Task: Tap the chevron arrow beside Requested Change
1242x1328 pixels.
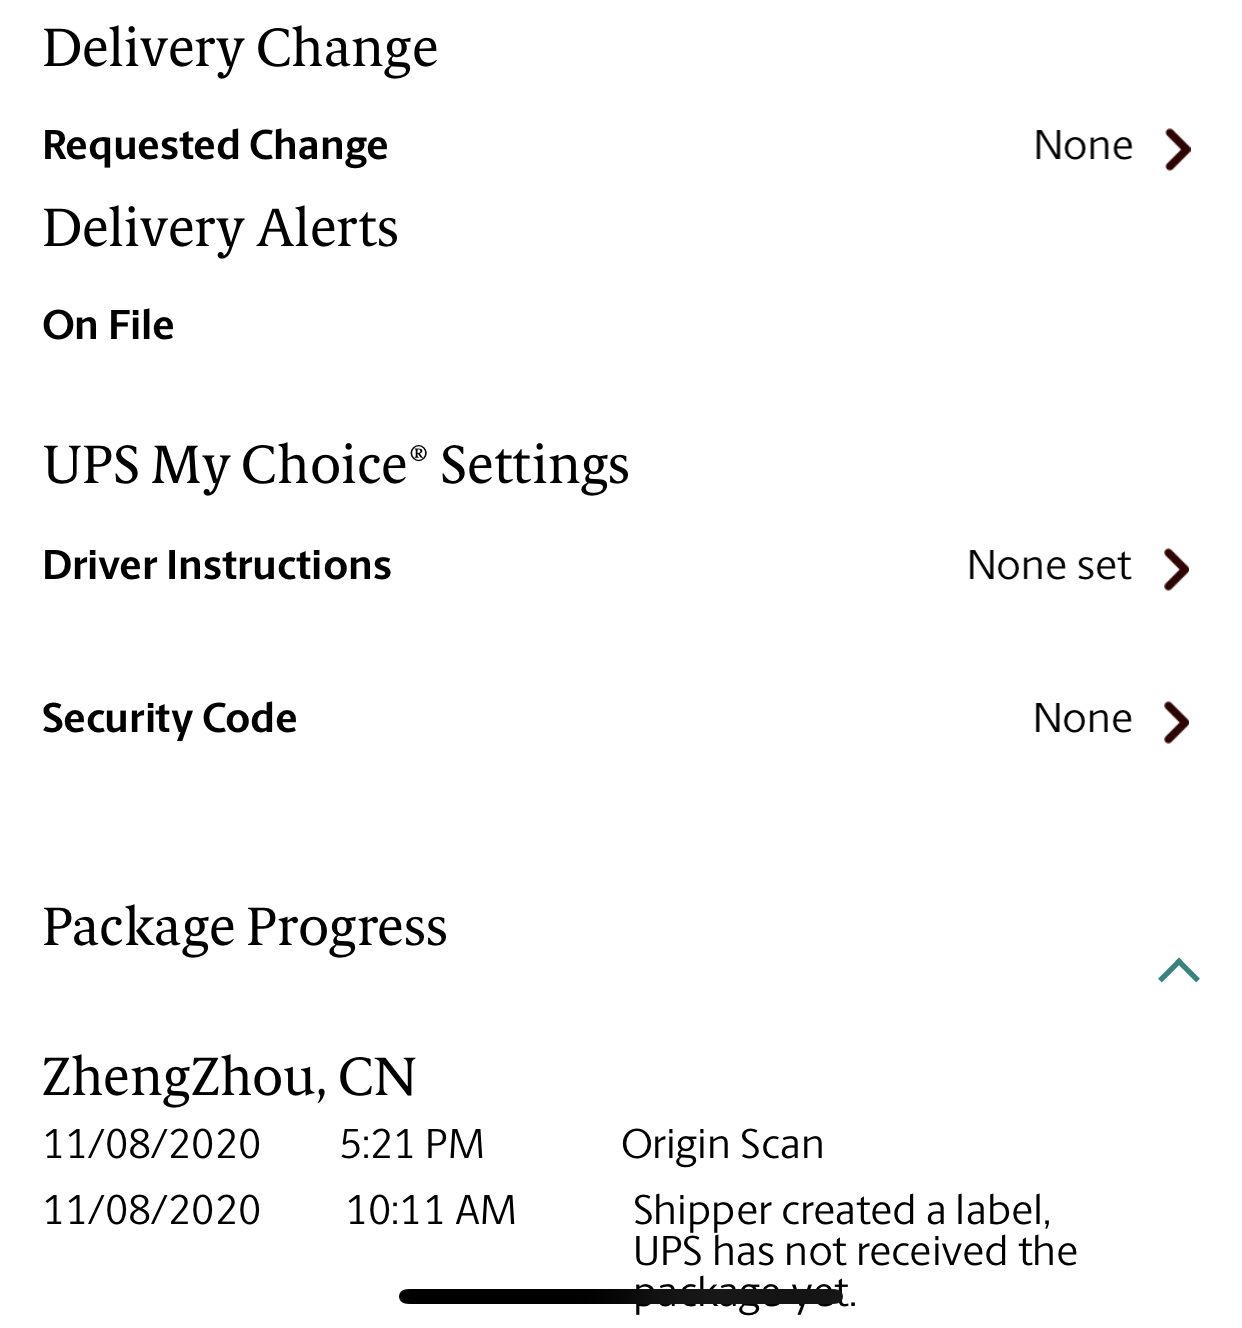Action: [1178, 149]
